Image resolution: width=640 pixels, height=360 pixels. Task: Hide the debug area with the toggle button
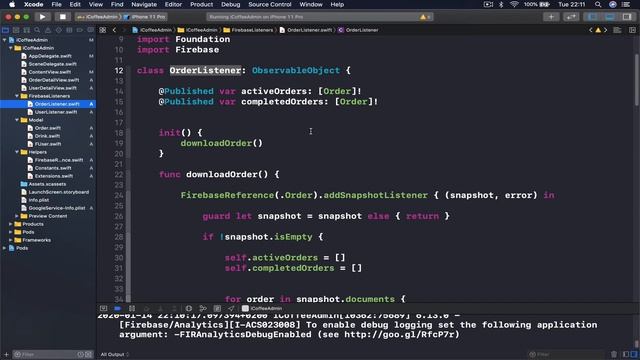coord(103,309)
